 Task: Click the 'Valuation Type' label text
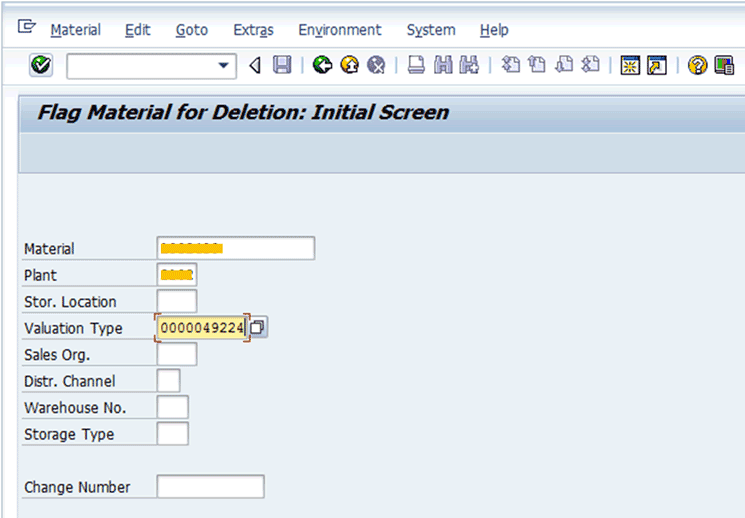(x=73, y=328)
